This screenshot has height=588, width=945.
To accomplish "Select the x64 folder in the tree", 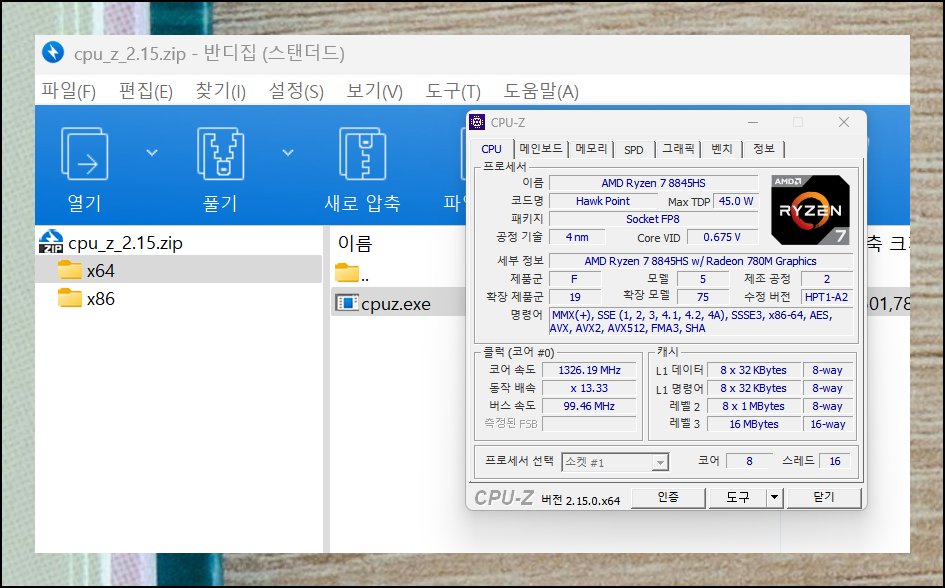I will (178, 269).
